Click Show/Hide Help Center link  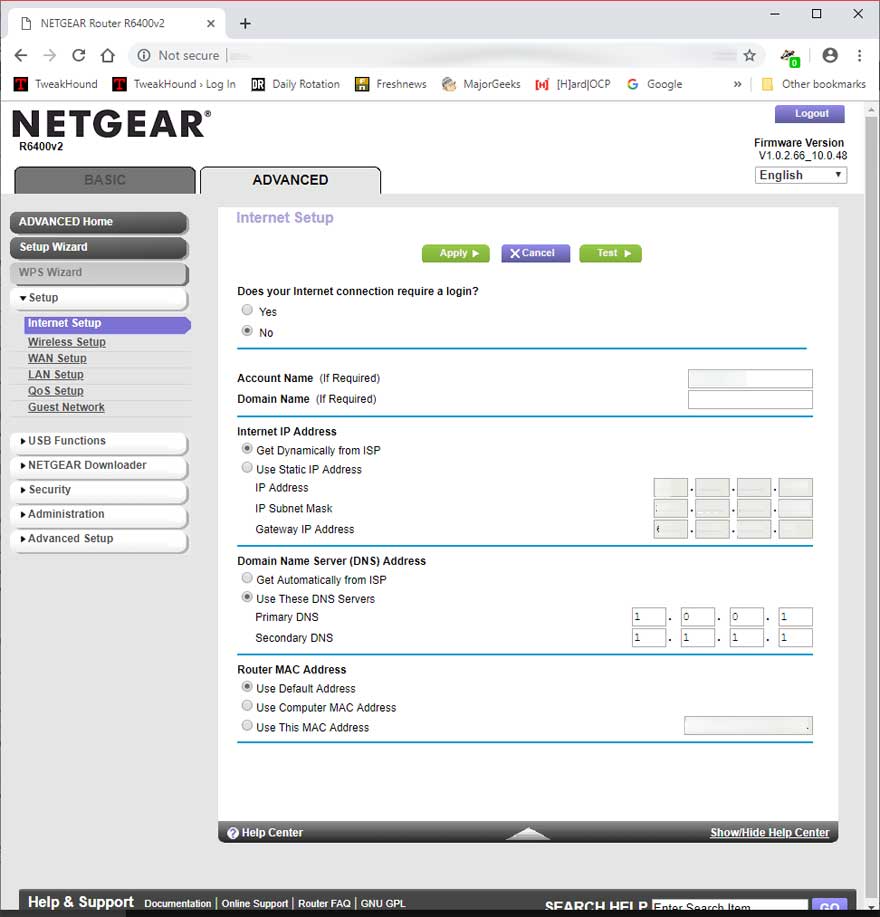click(769, 833)
